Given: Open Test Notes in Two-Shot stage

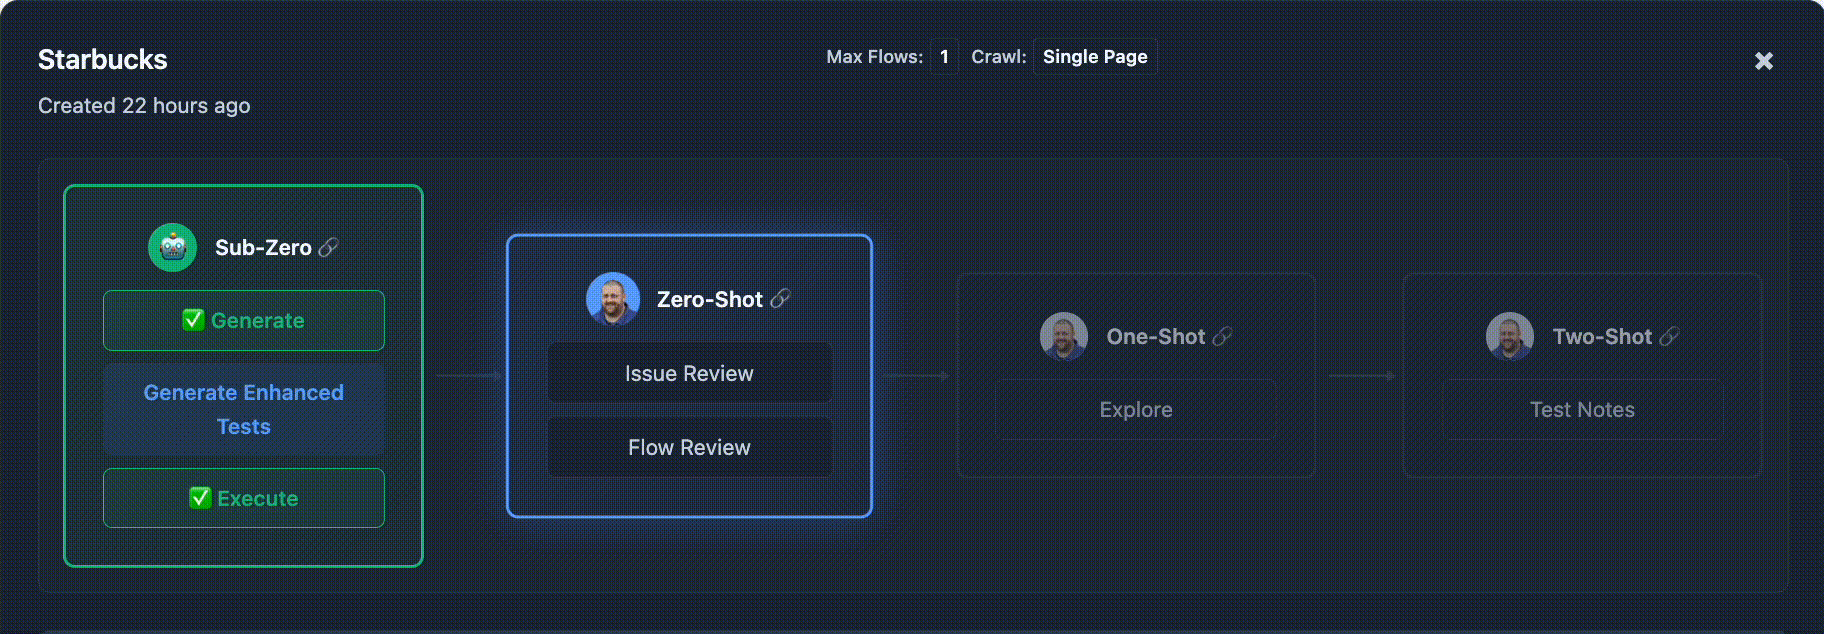Looking at the screenshot, I should point(1582,409).
